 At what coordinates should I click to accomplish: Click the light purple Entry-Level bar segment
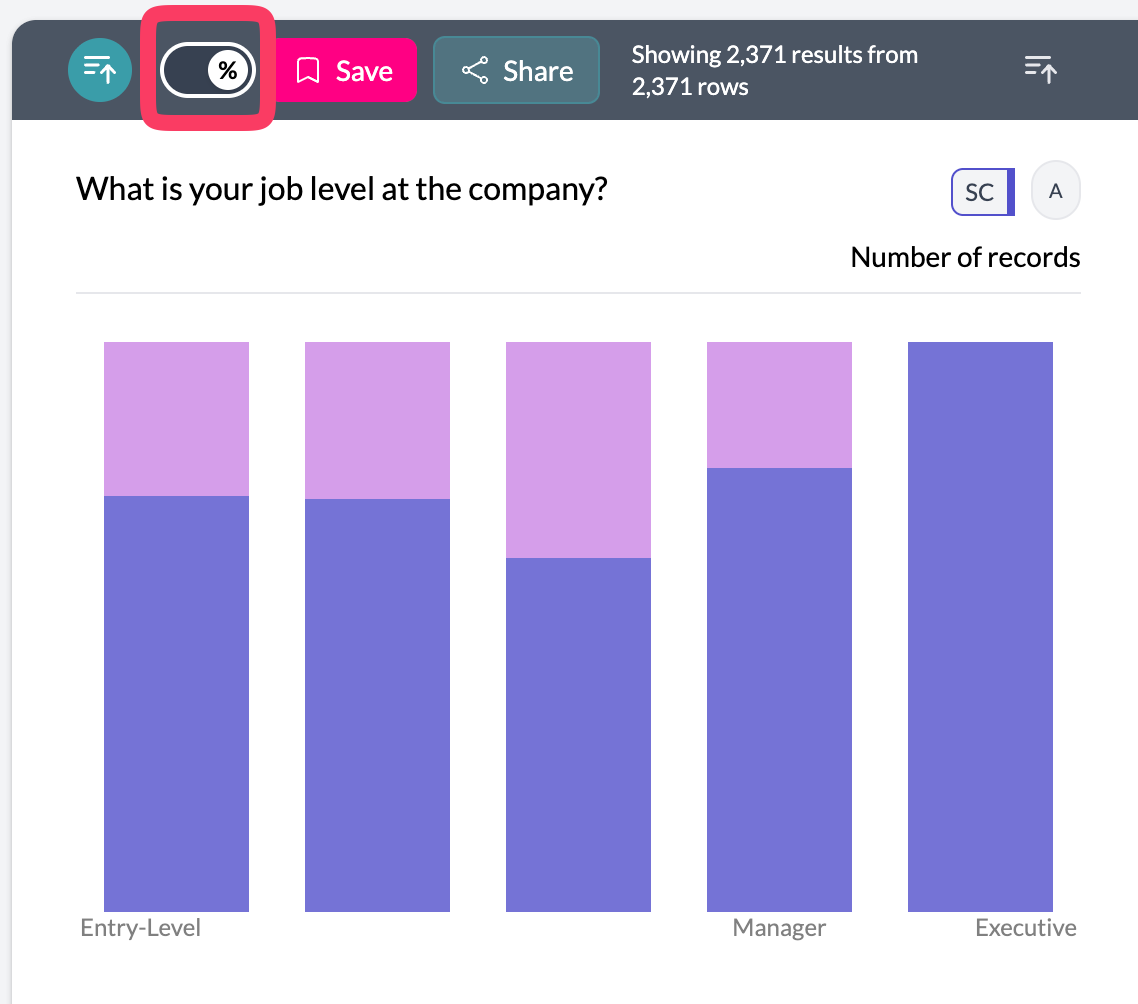(x=176, y=418)
